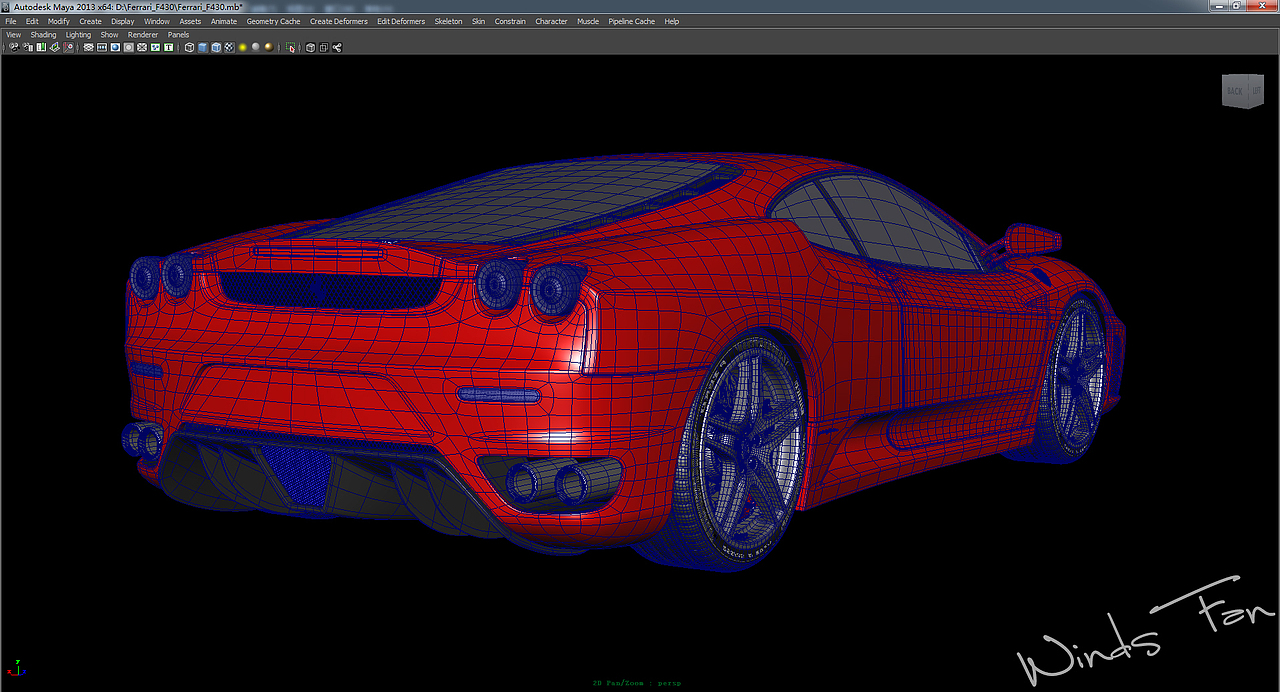Enable the Textured checker icon
1280x692 pixels.
229,47
